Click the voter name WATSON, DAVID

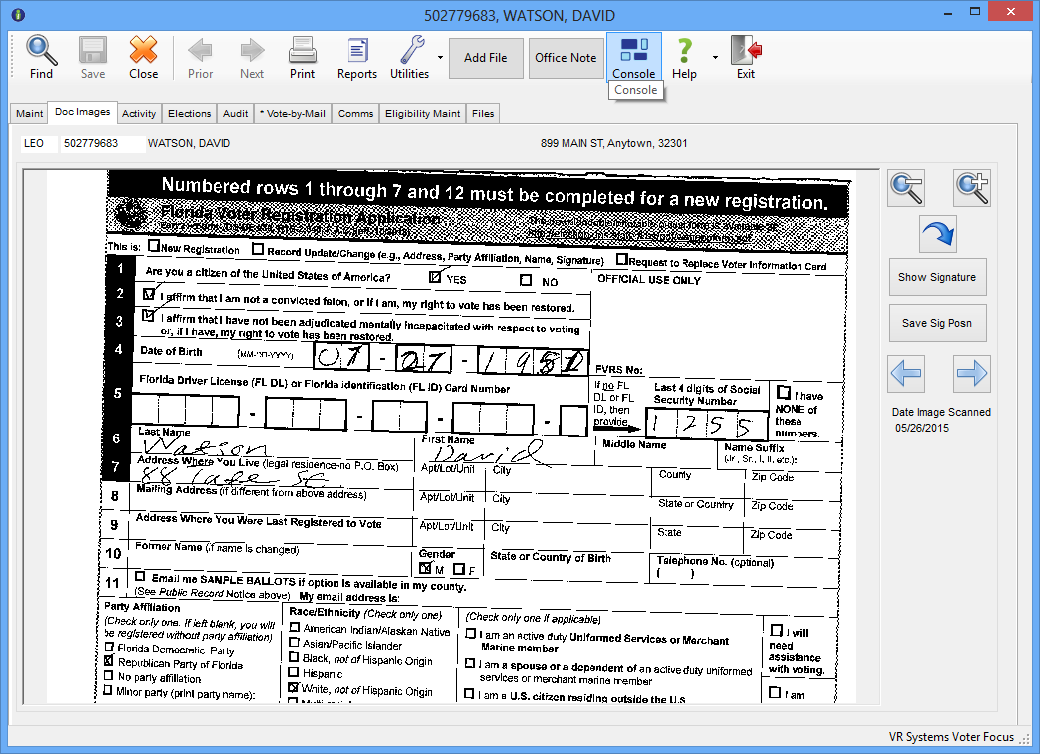(x=189, y=143)
